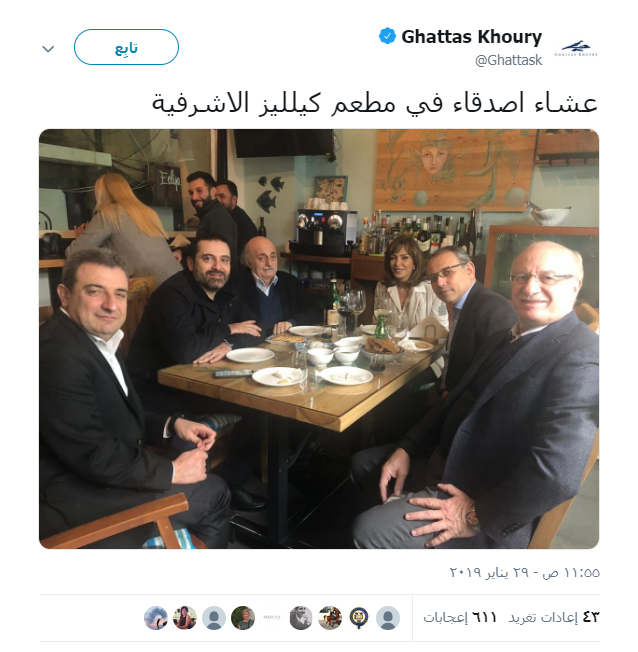Open the default silhouette avatar beside blonde woman
This screenshot has width=638, height=652.
point(214,617)
